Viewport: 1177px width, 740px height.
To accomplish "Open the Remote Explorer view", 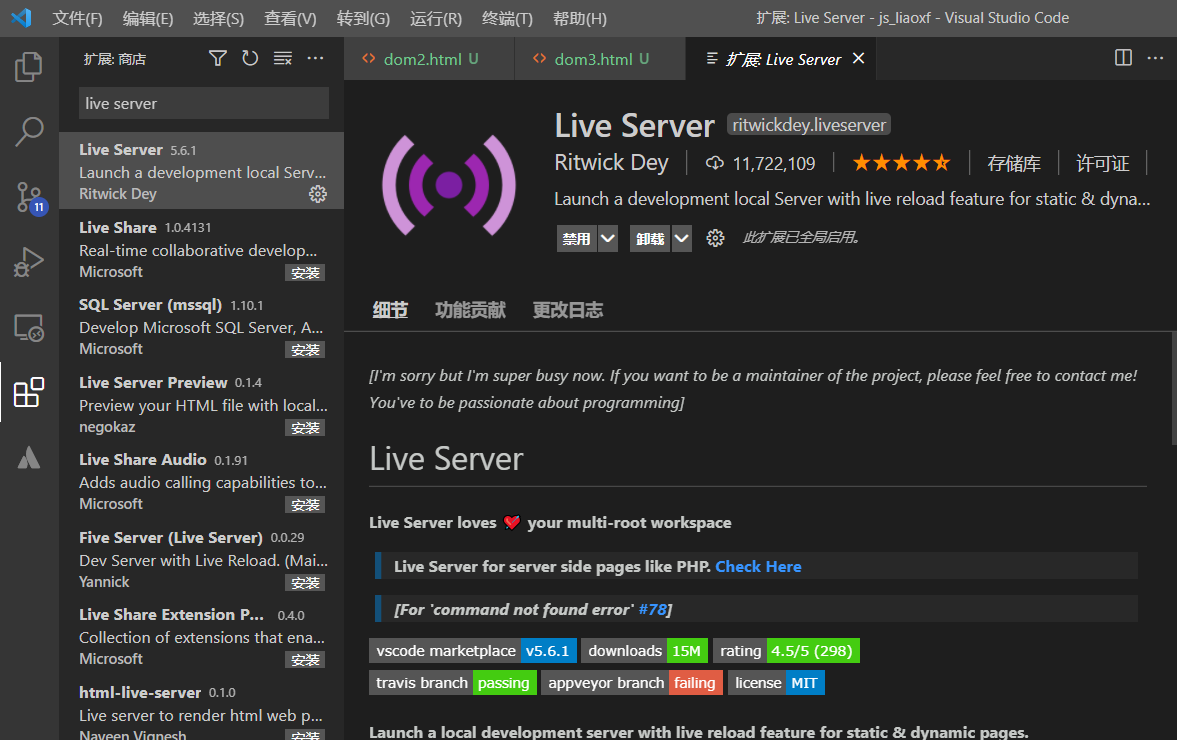I will point(29,328).
